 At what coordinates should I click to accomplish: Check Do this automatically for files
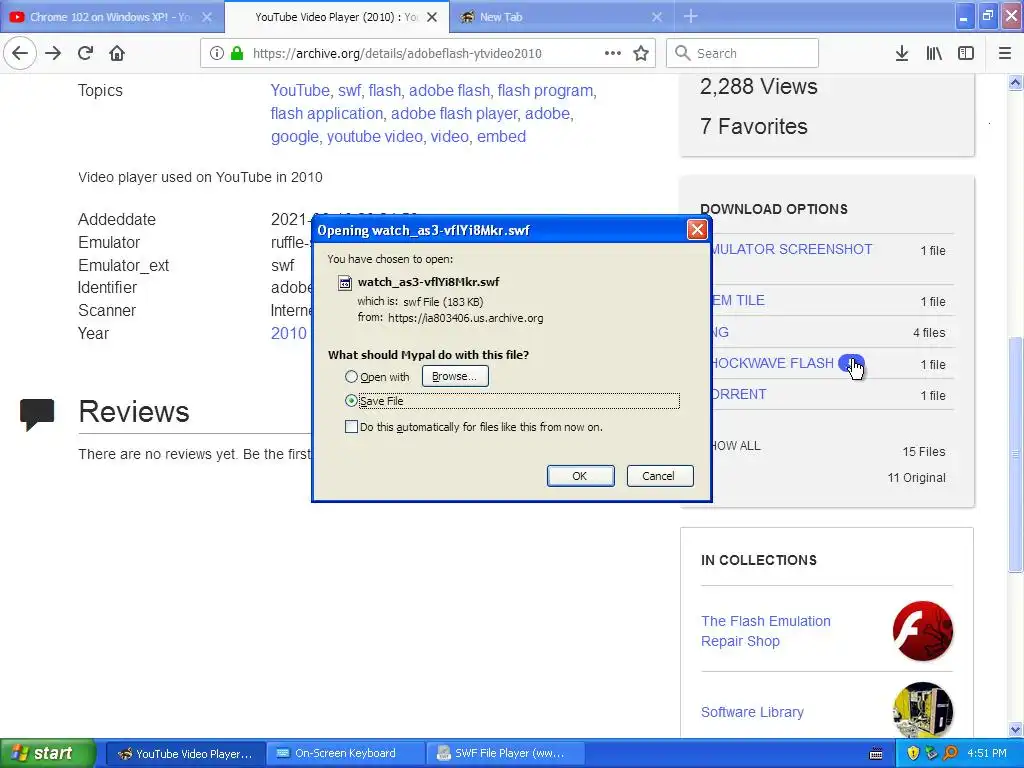click(x=351, y=427)
